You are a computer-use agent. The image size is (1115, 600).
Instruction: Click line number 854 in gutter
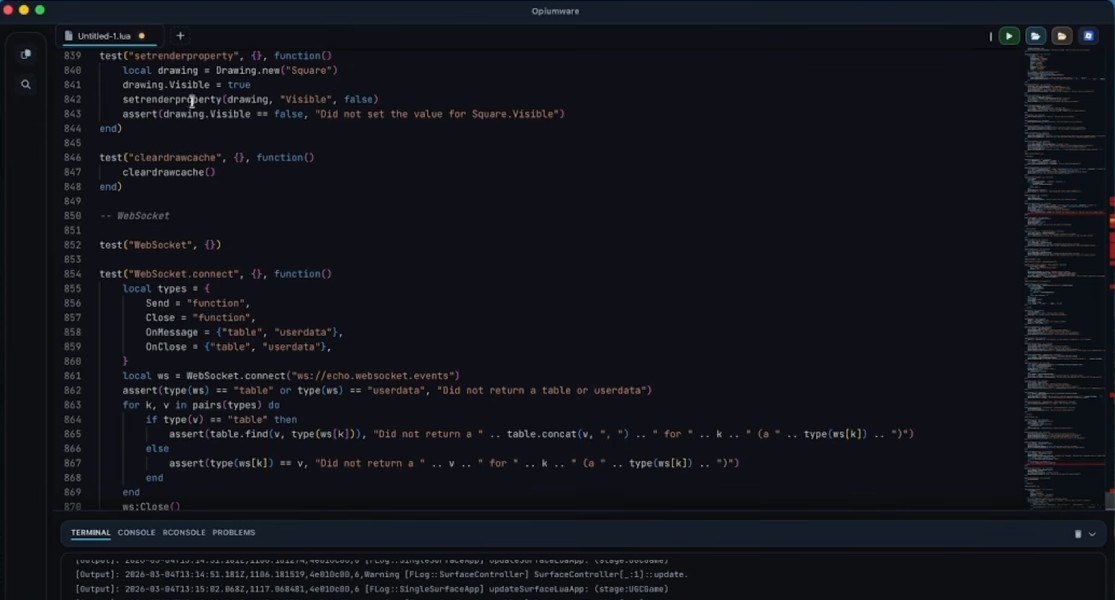point(73,274)
